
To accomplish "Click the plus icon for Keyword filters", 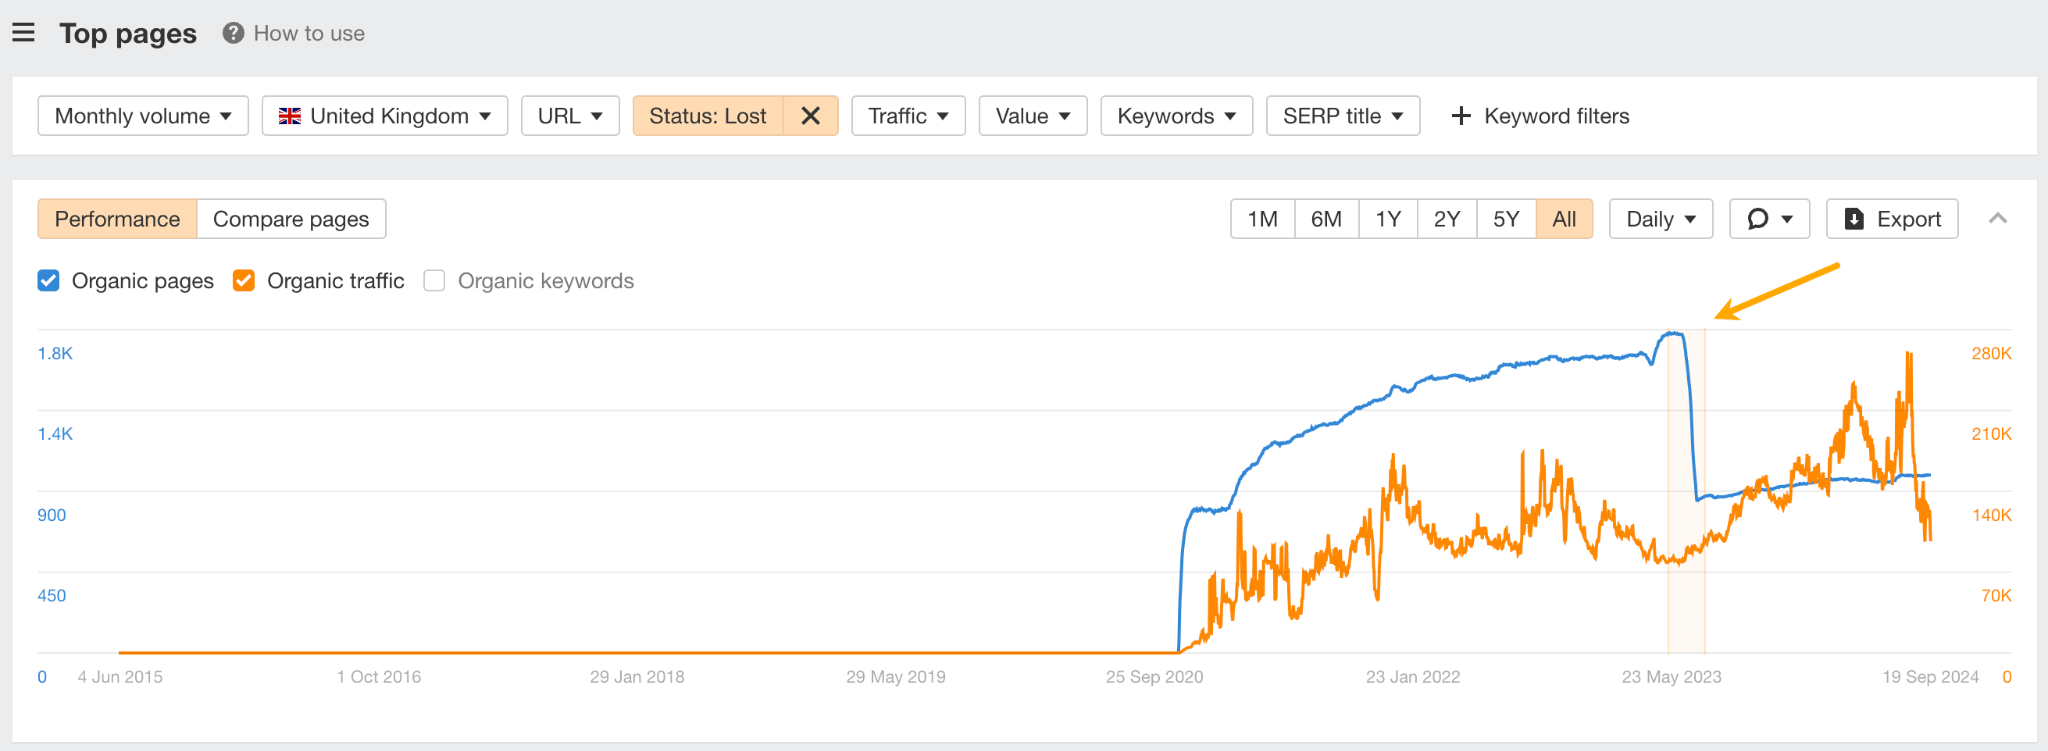I will point(1461,116).
